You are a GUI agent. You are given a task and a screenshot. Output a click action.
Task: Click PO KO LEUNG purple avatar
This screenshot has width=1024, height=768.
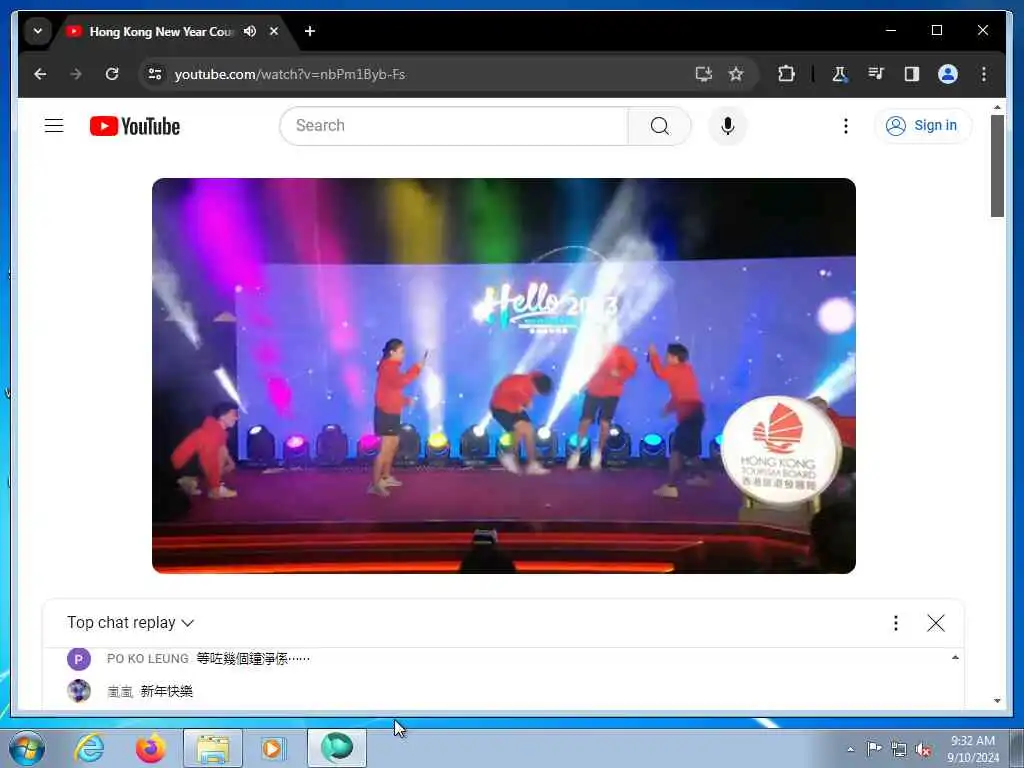click(x=78, y=659)
